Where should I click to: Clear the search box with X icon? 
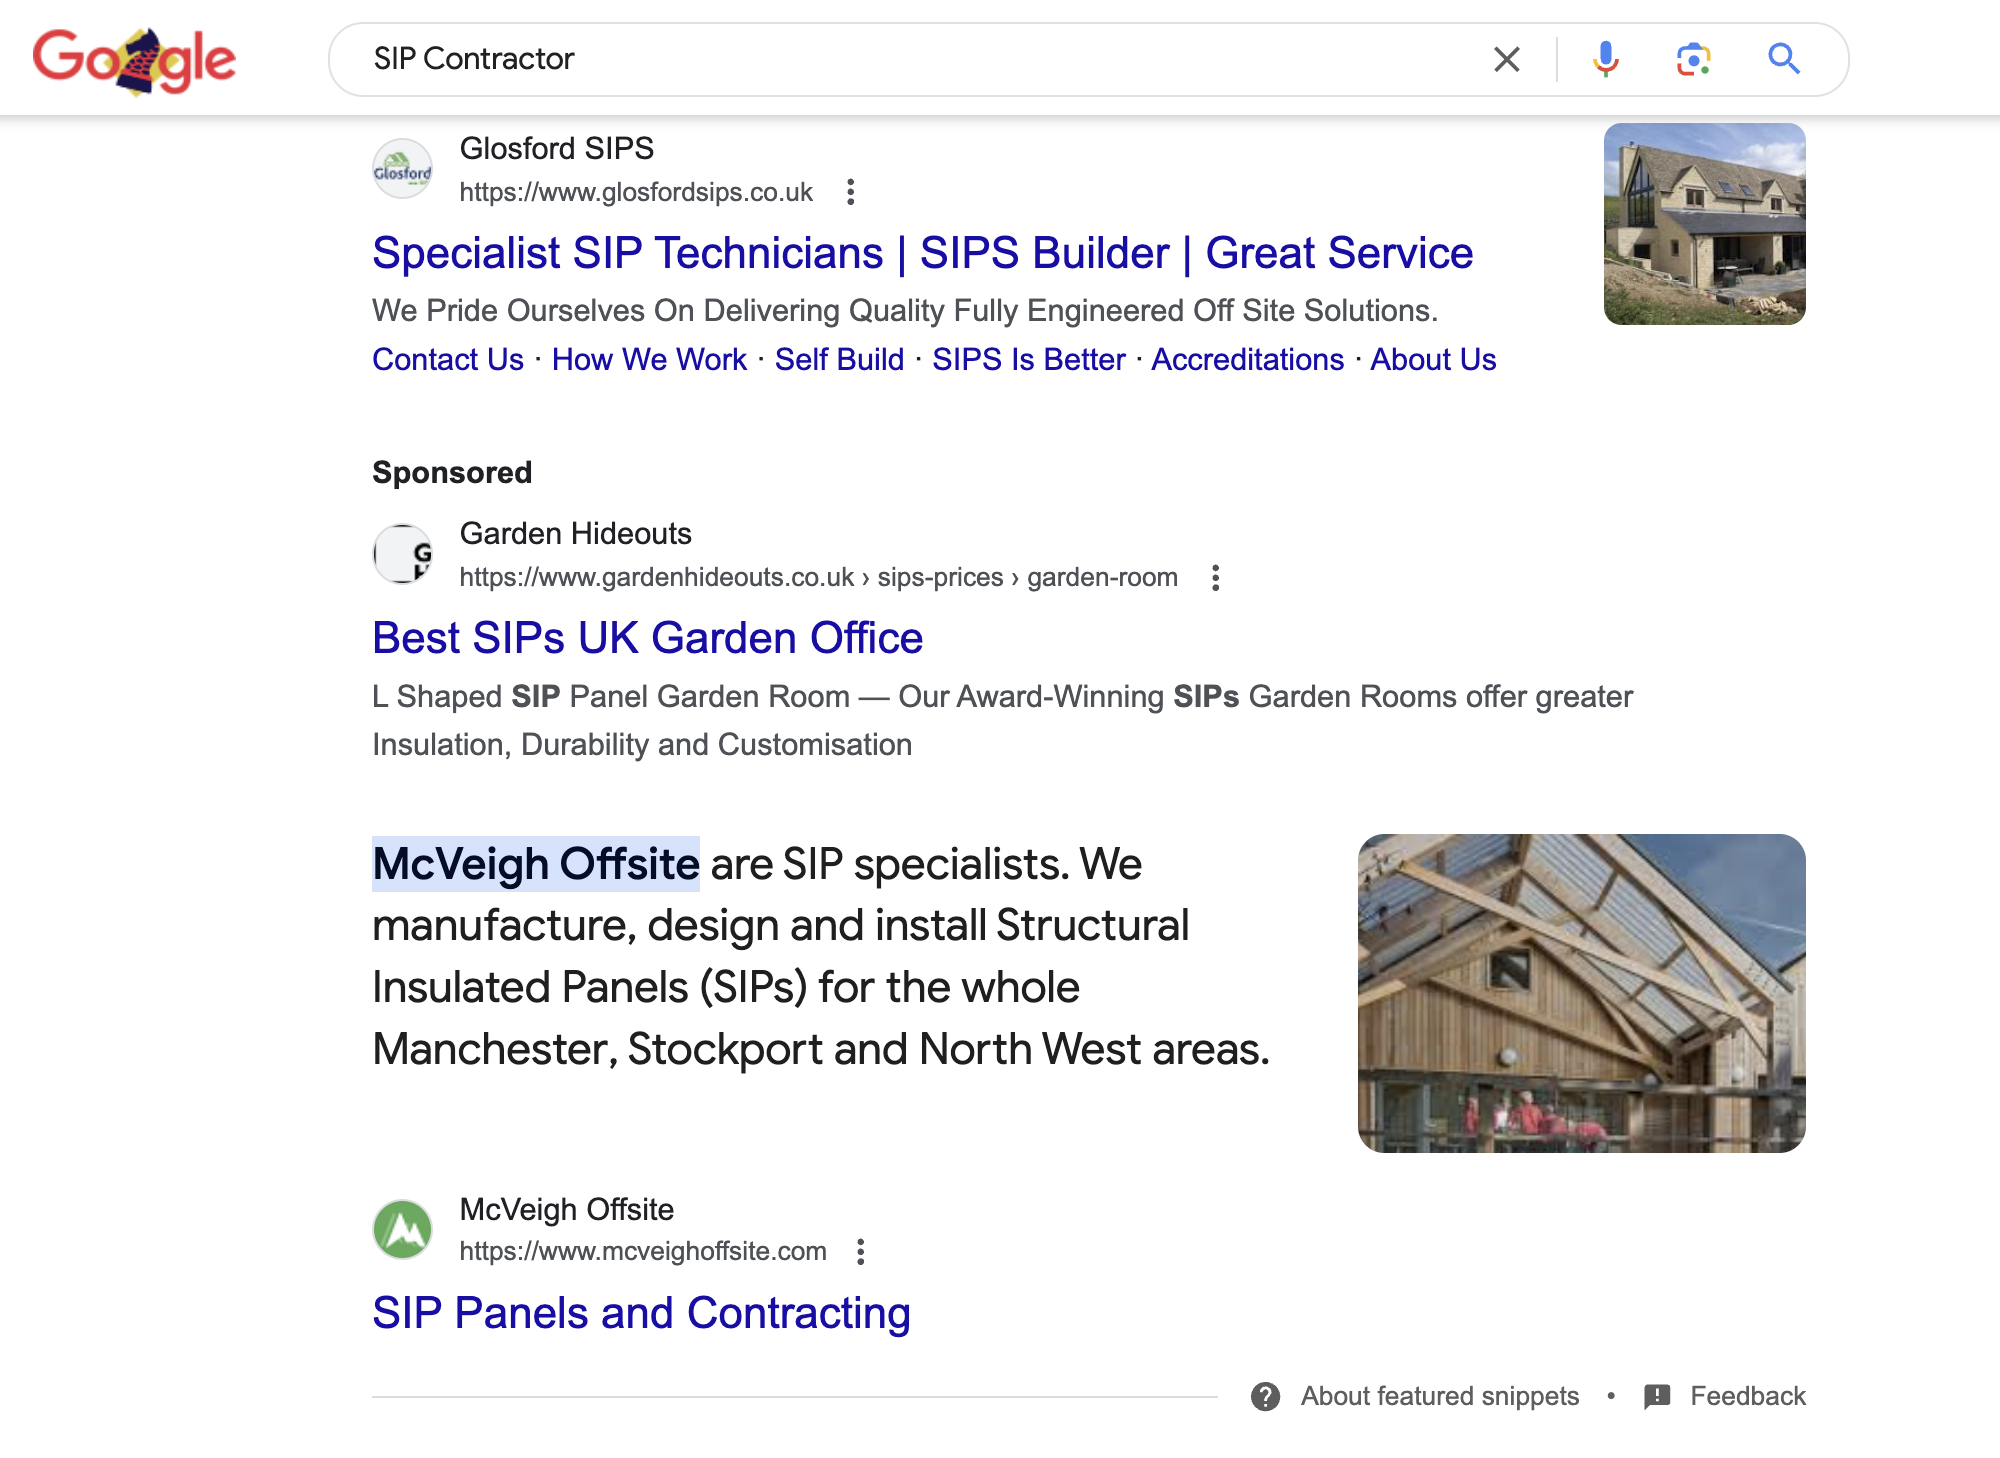tap(1506, 59)
